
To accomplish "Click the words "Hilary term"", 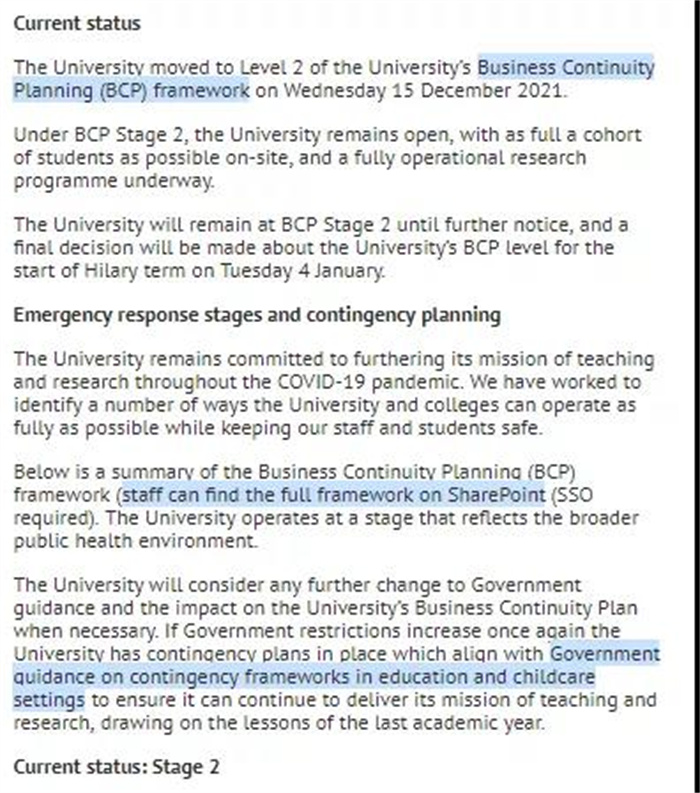I will coord(134,271).
